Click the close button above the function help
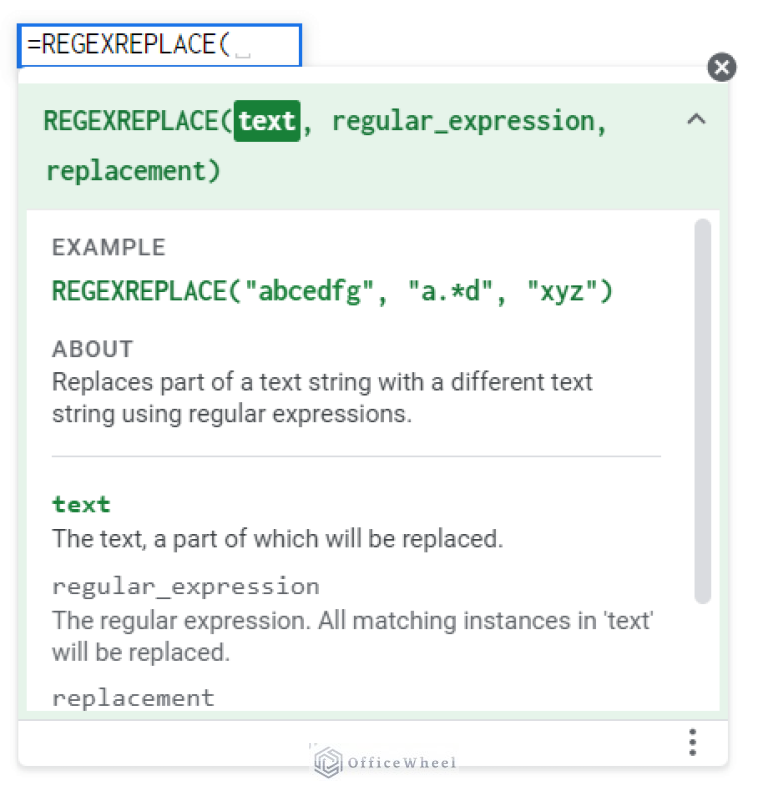This screenshot has width=768, height=801. (x=722, y=68)
